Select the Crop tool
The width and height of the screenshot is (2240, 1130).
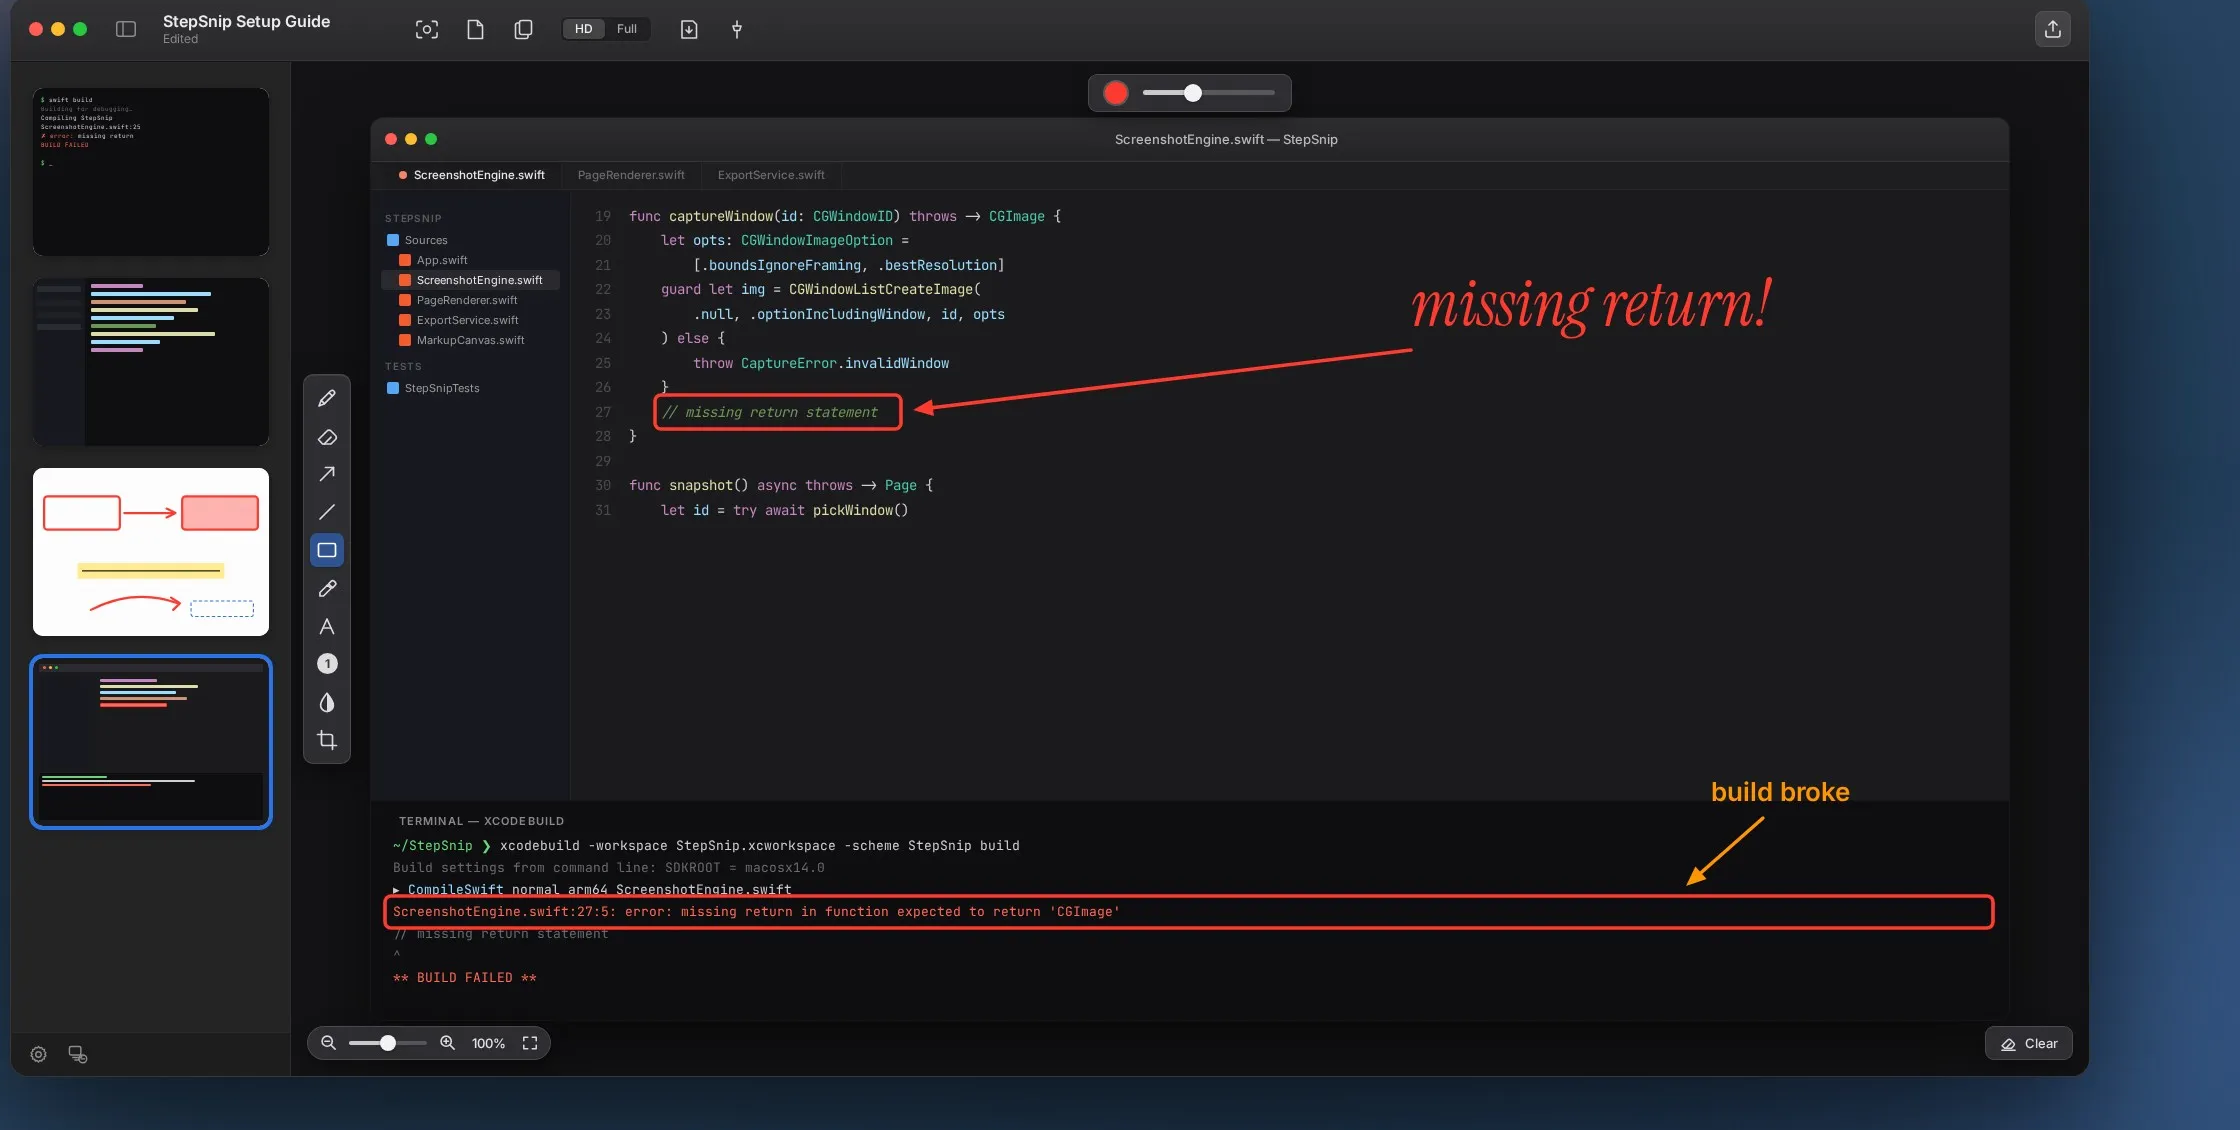coord(327,741)
